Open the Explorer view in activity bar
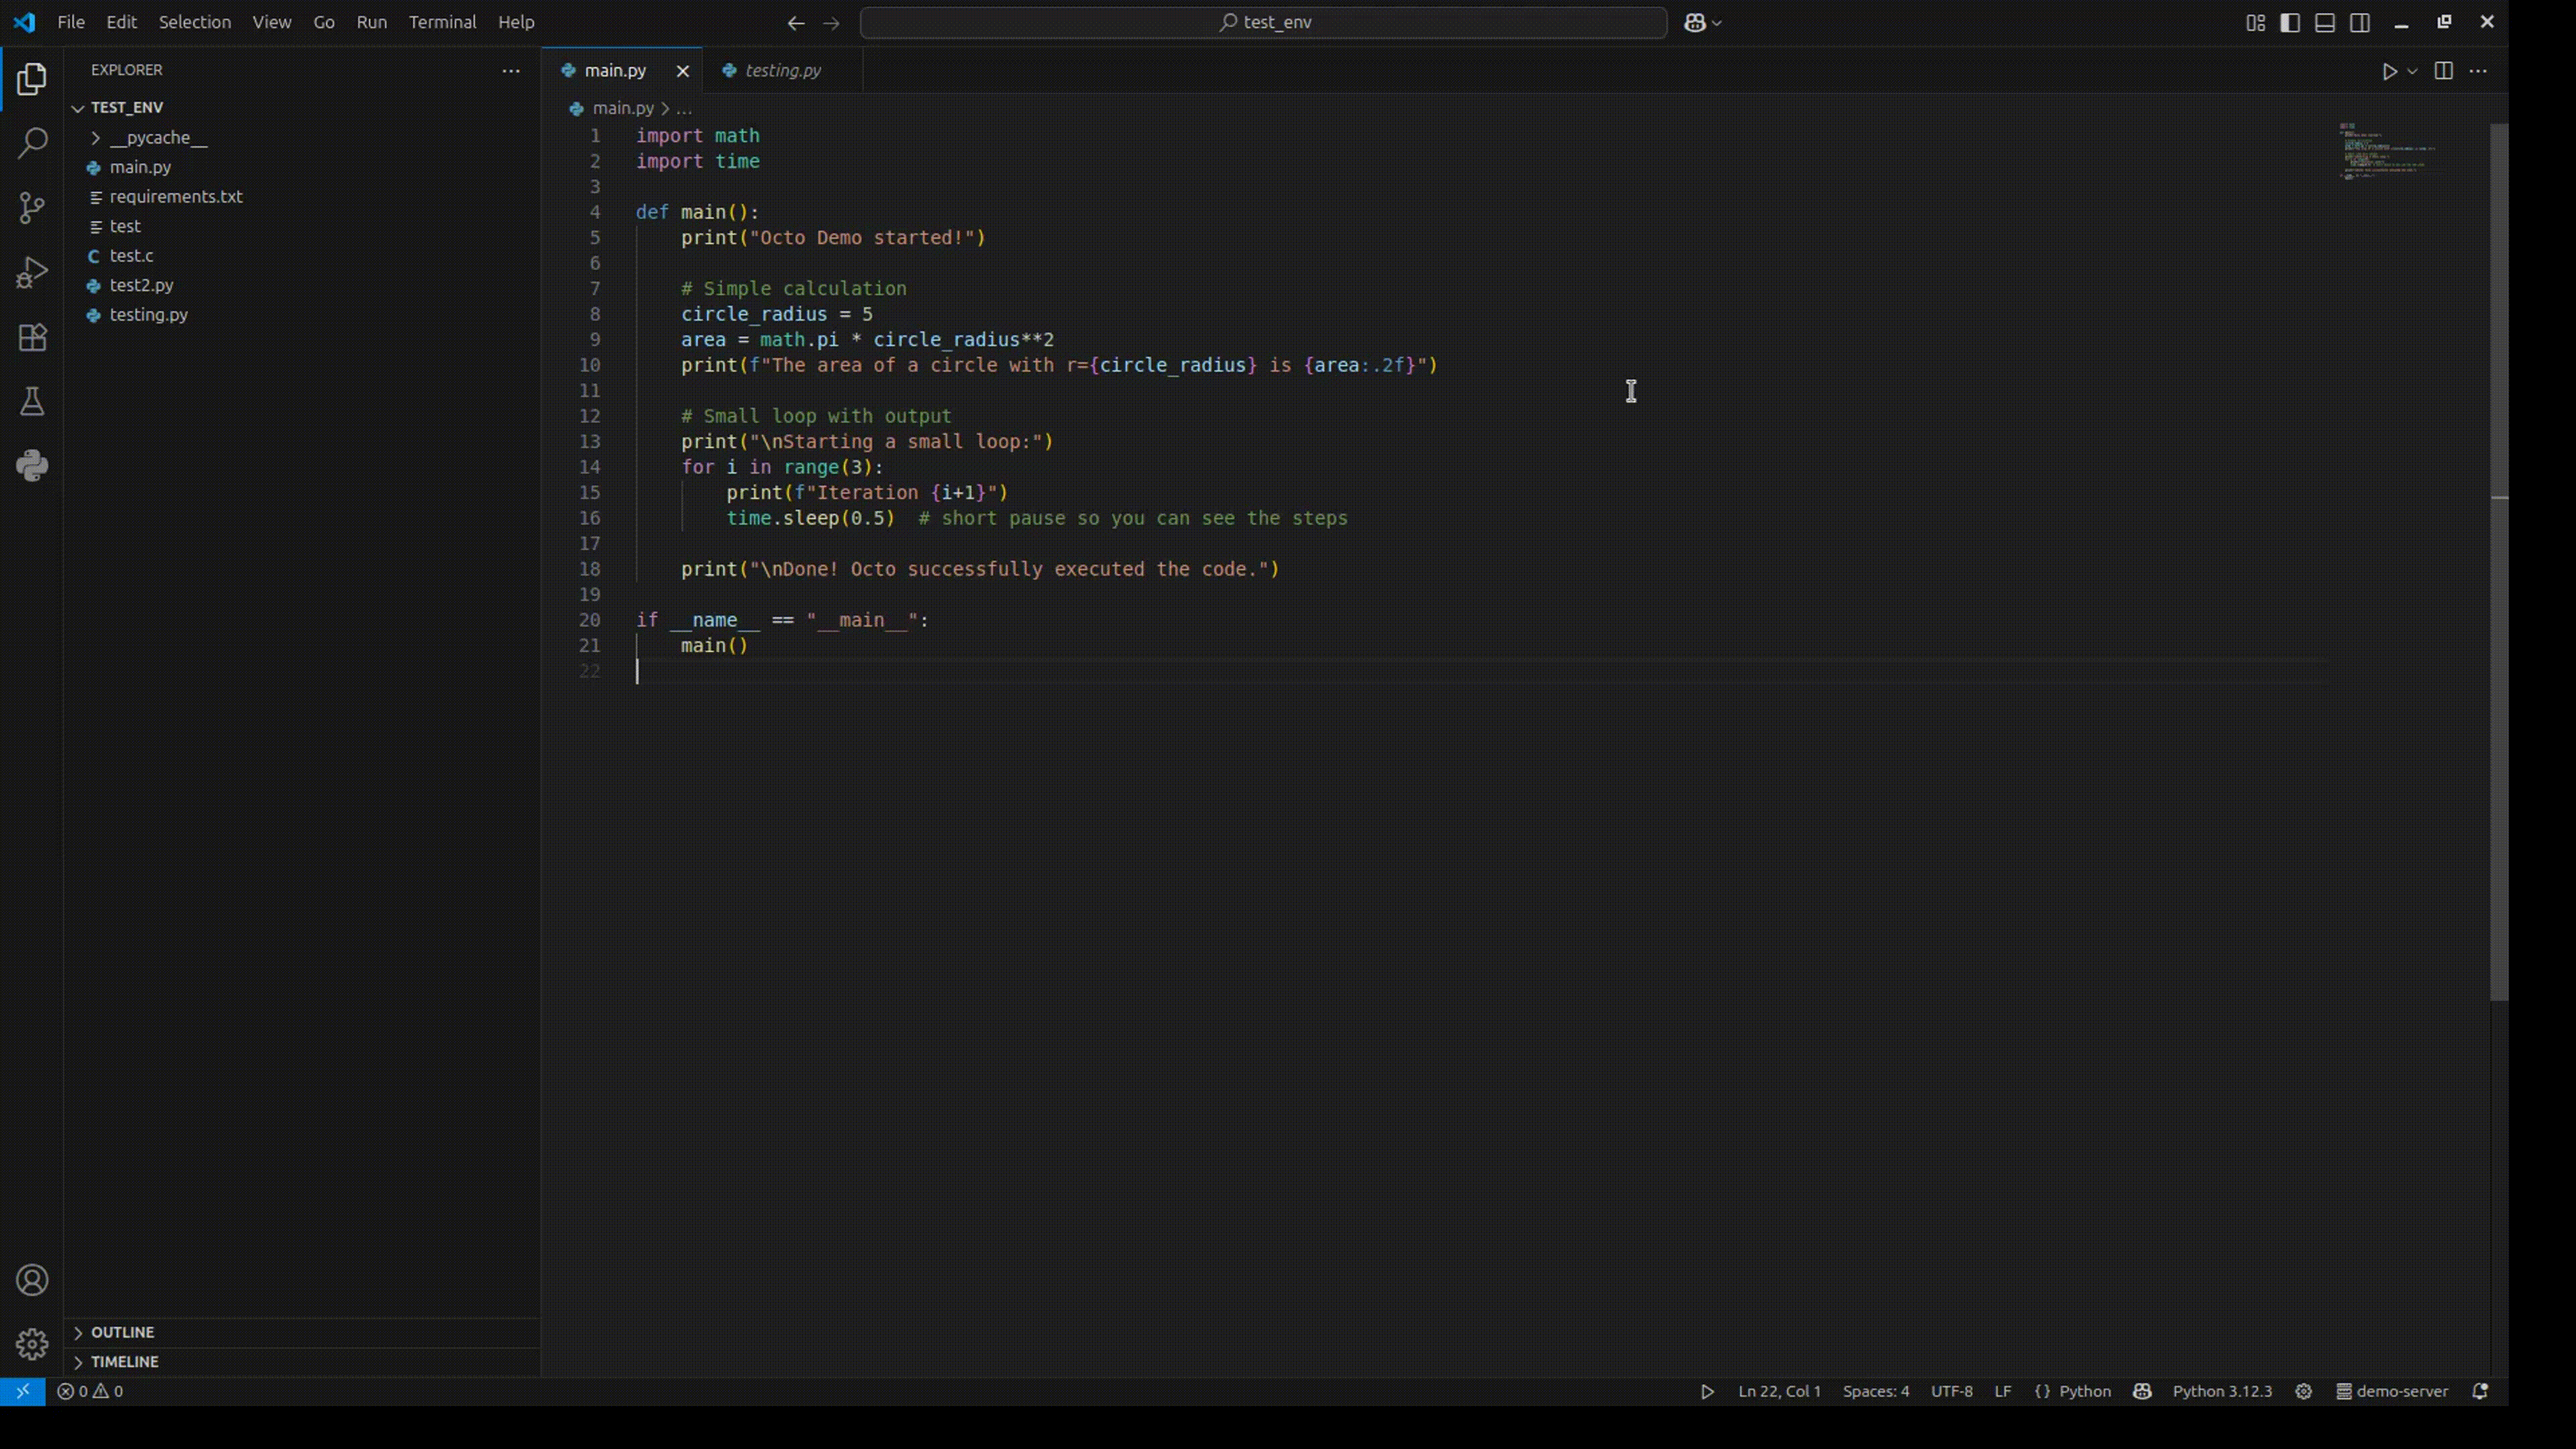 click(x=32, y=79)
